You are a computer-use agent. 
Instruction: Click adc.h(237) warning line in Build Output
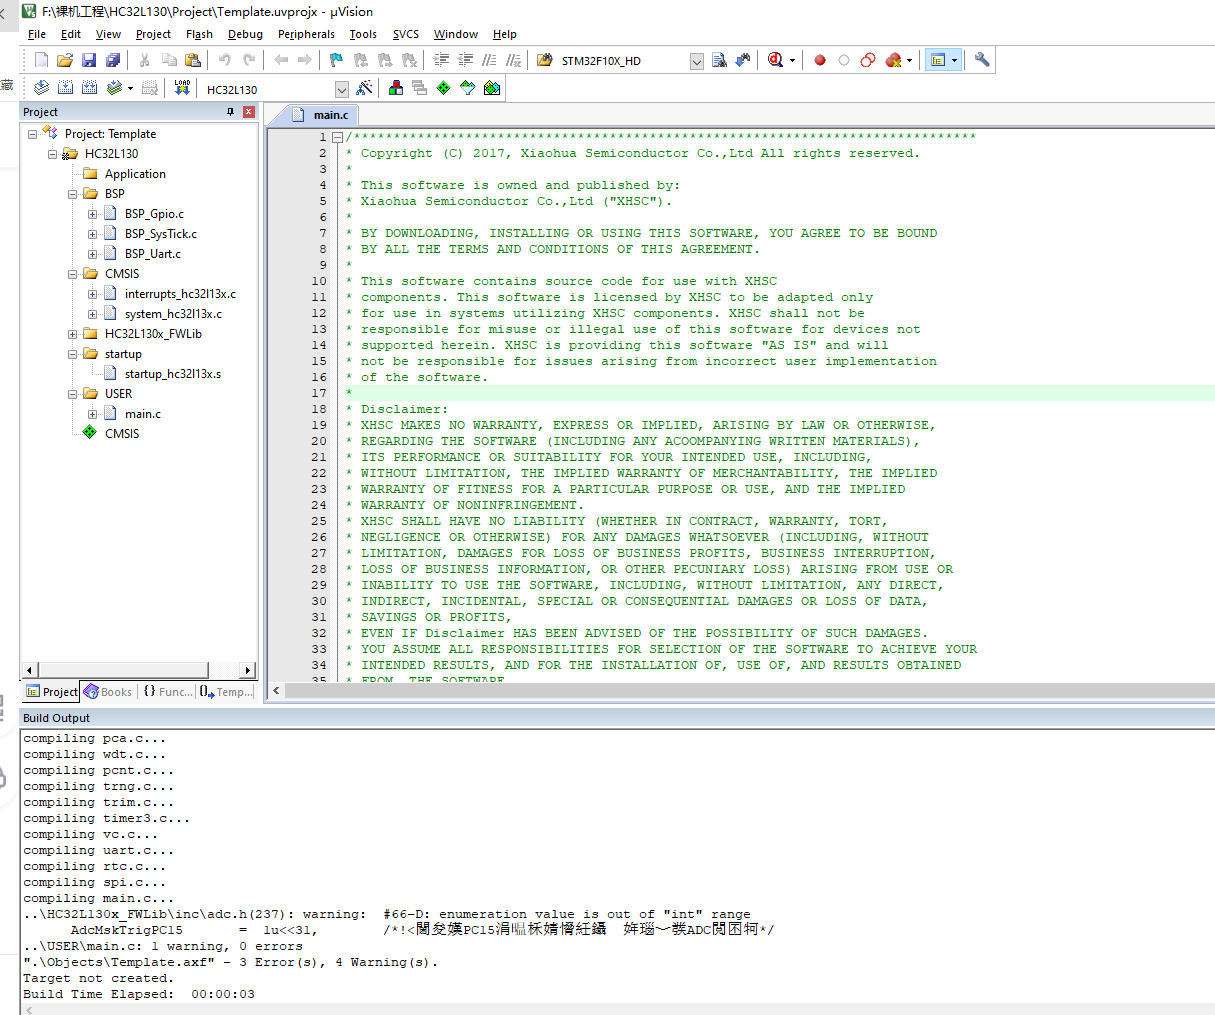coord(387,914)
